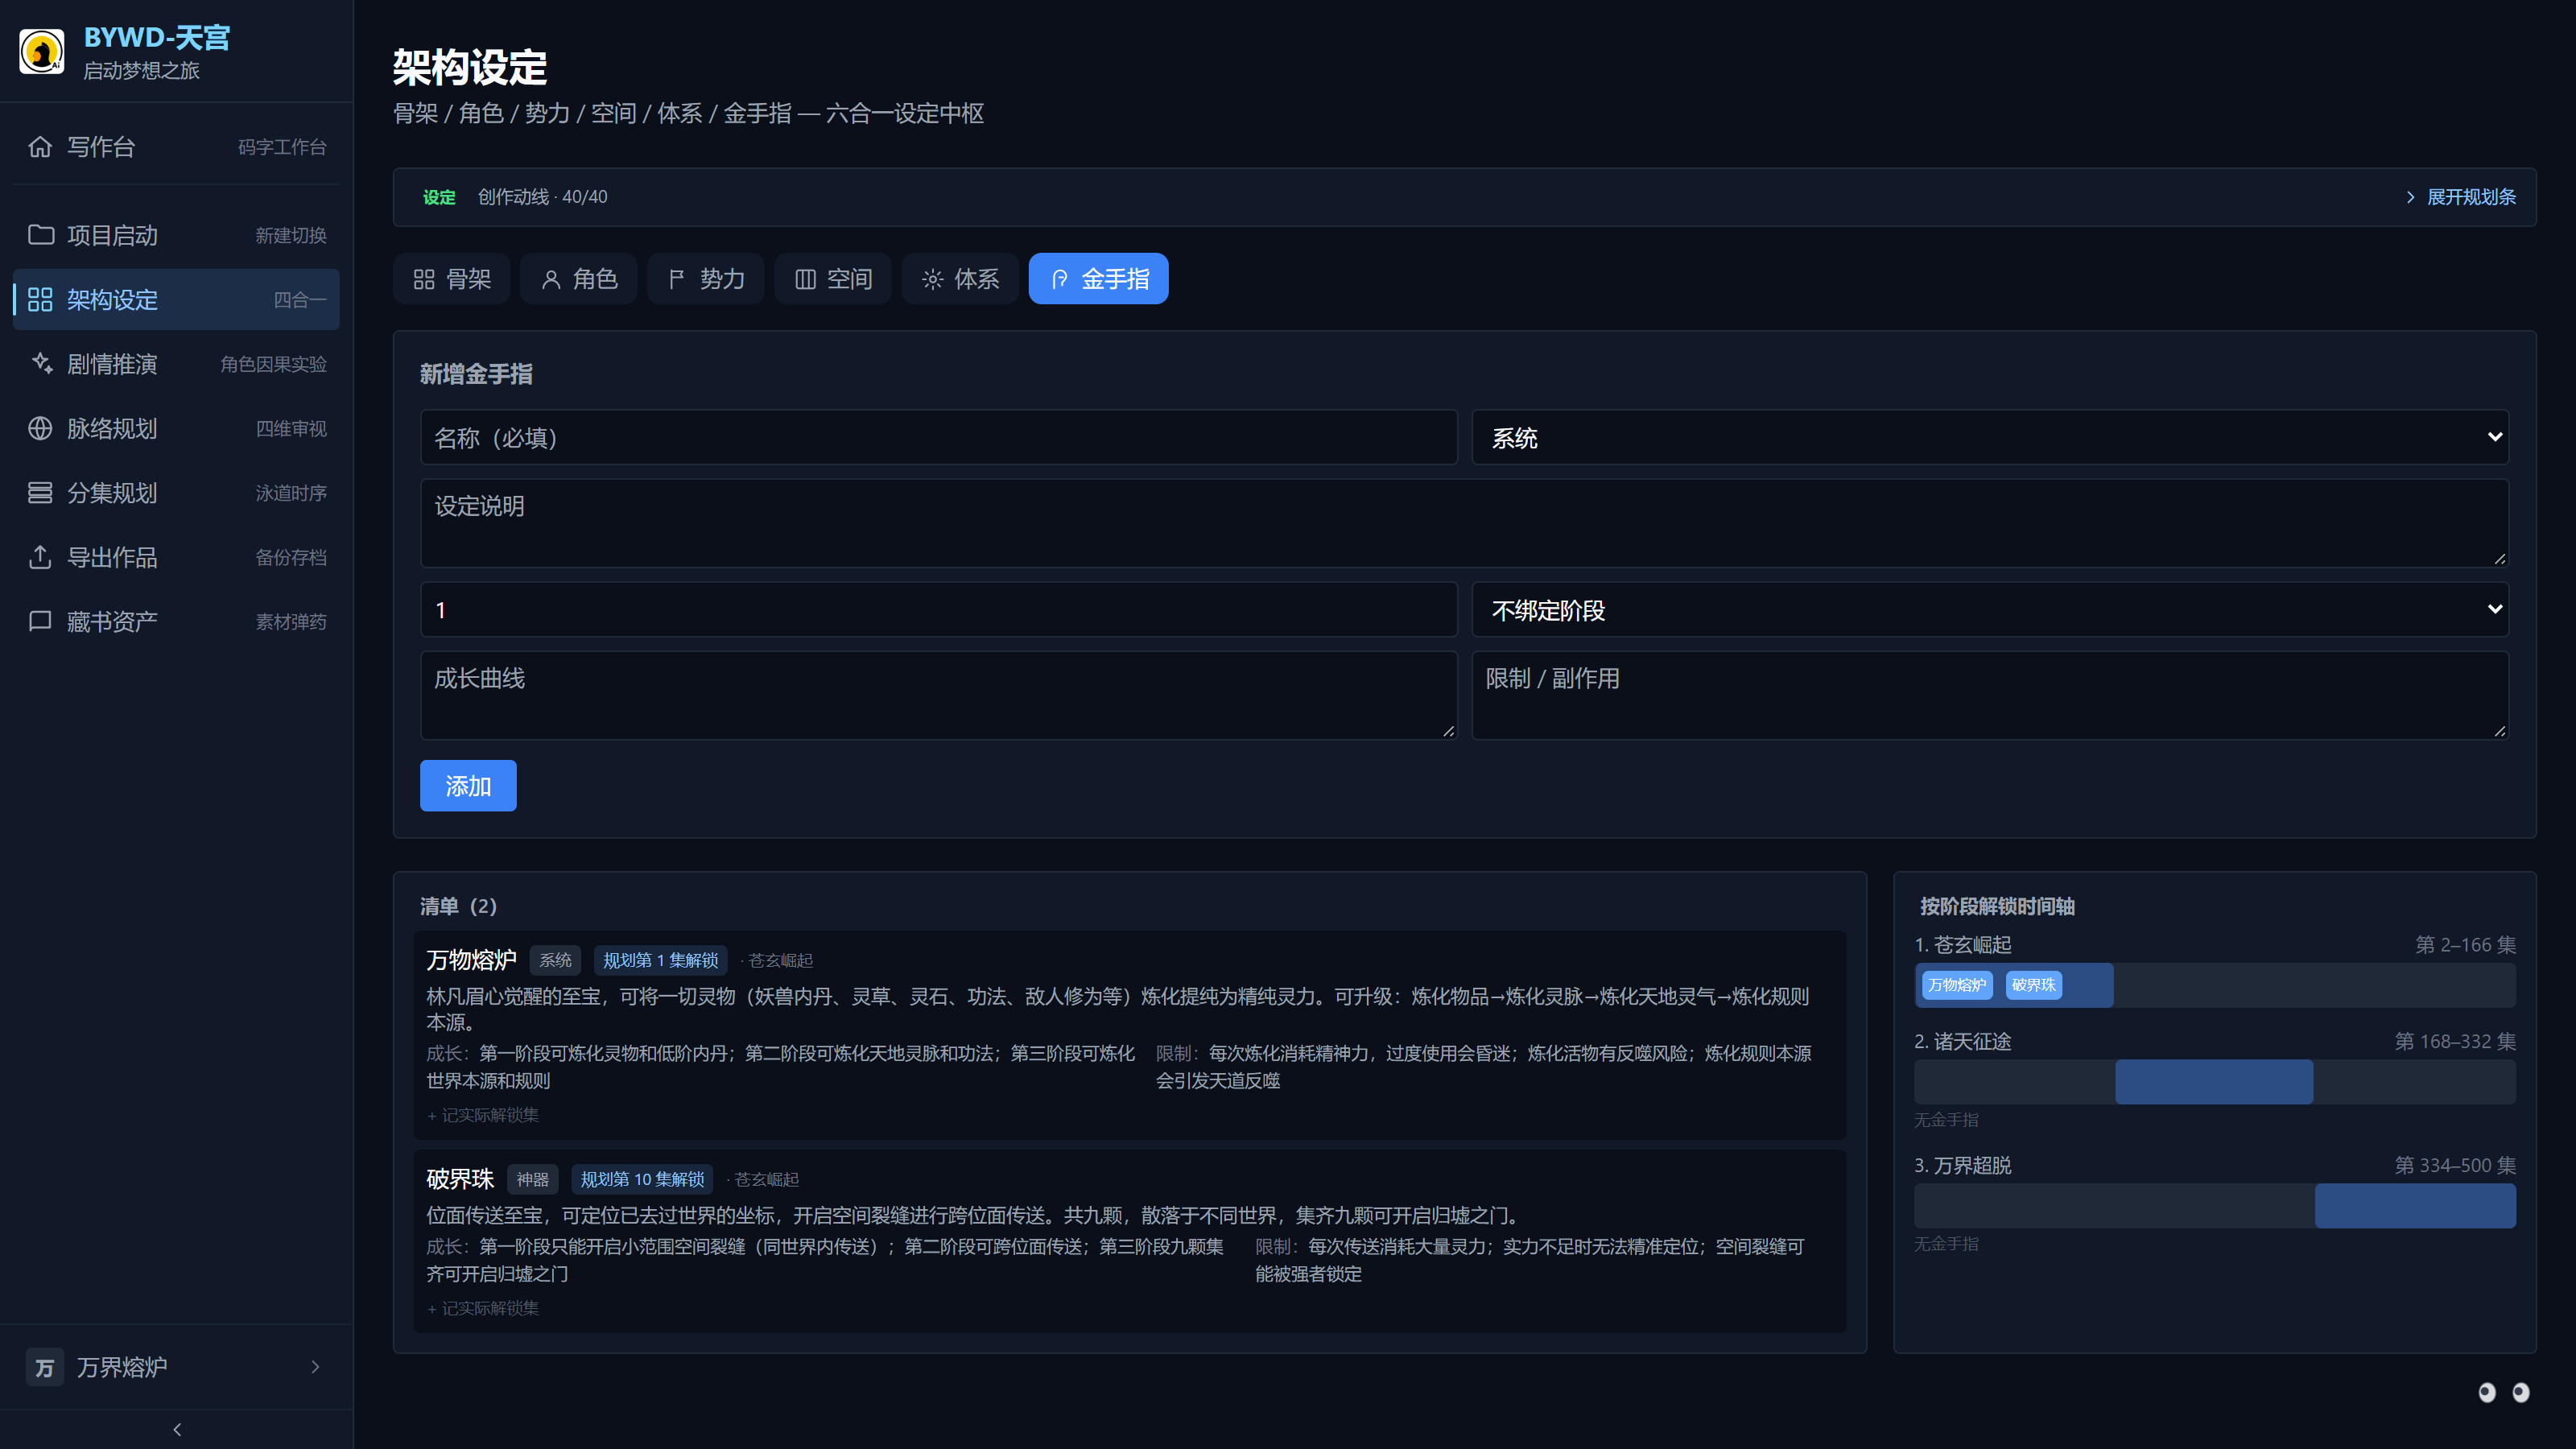This screenshot has height=1449, width=2576.
Task: Click the 破界珠 chip in timeline
Action: tap(2033, 985)
